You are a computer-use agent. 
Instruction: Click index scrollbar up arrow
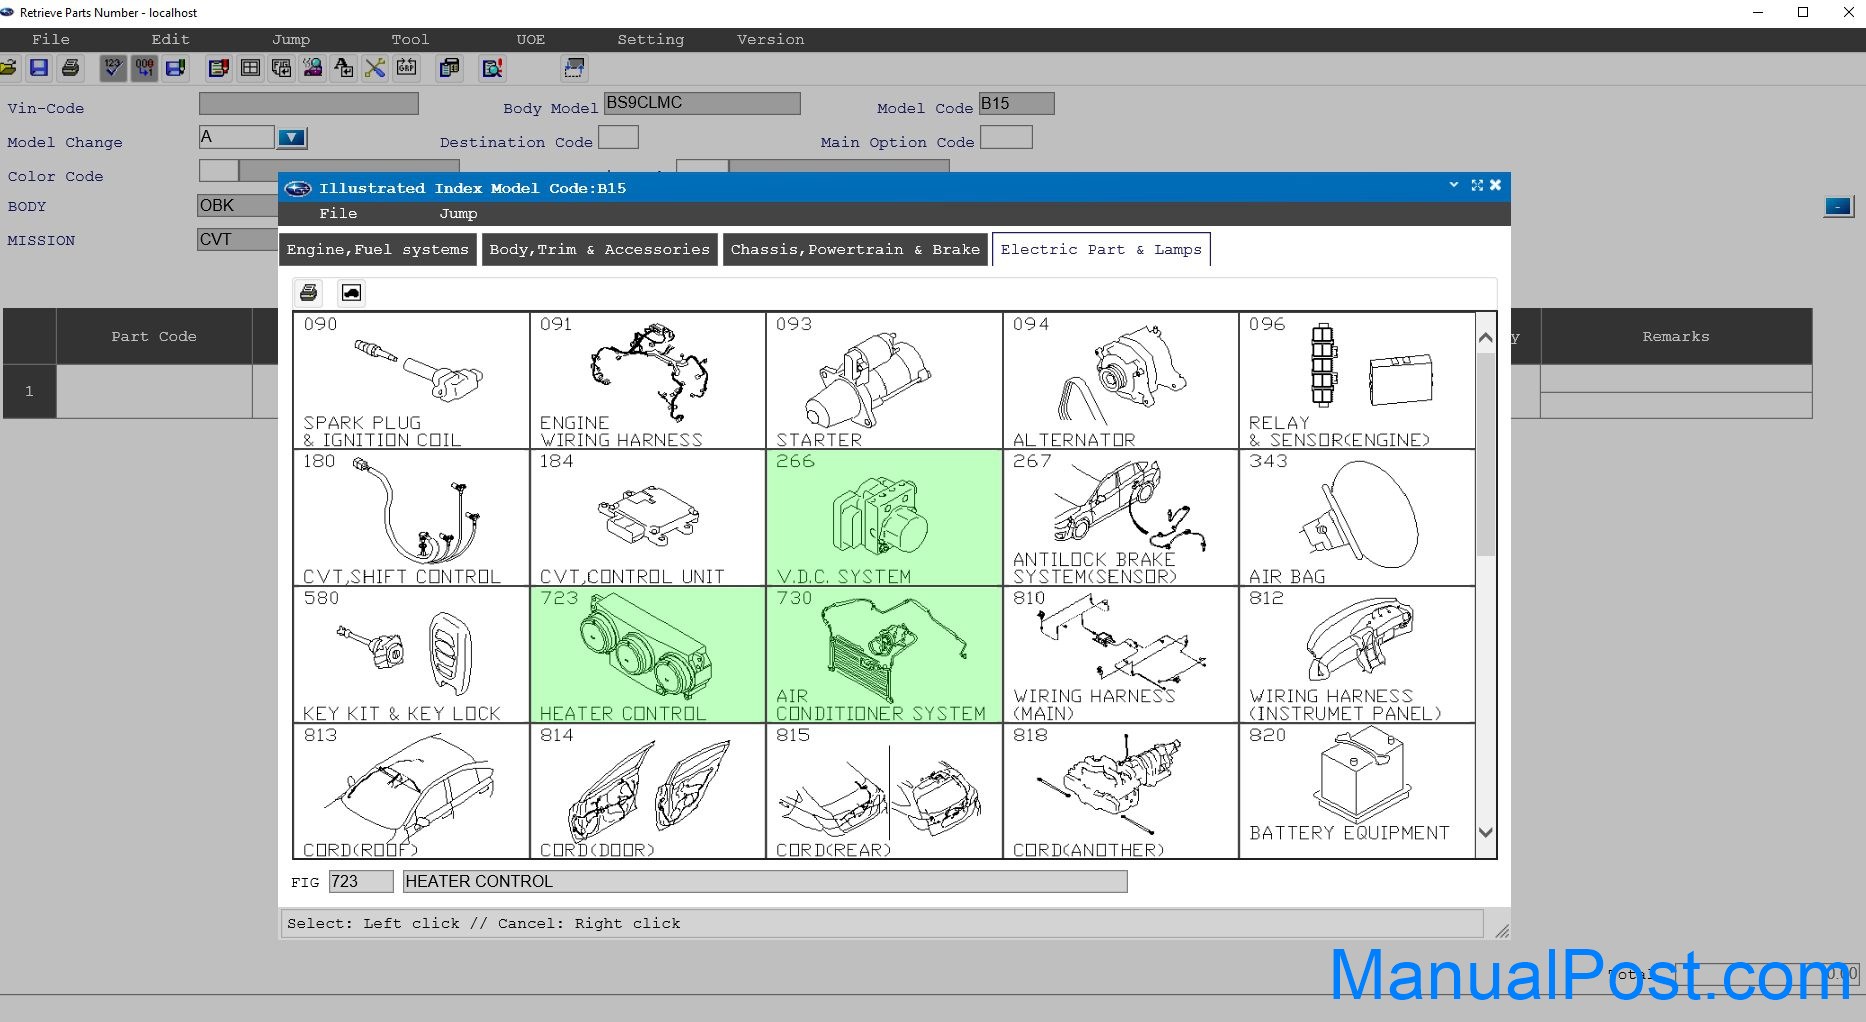click(x=1486, y=338)
